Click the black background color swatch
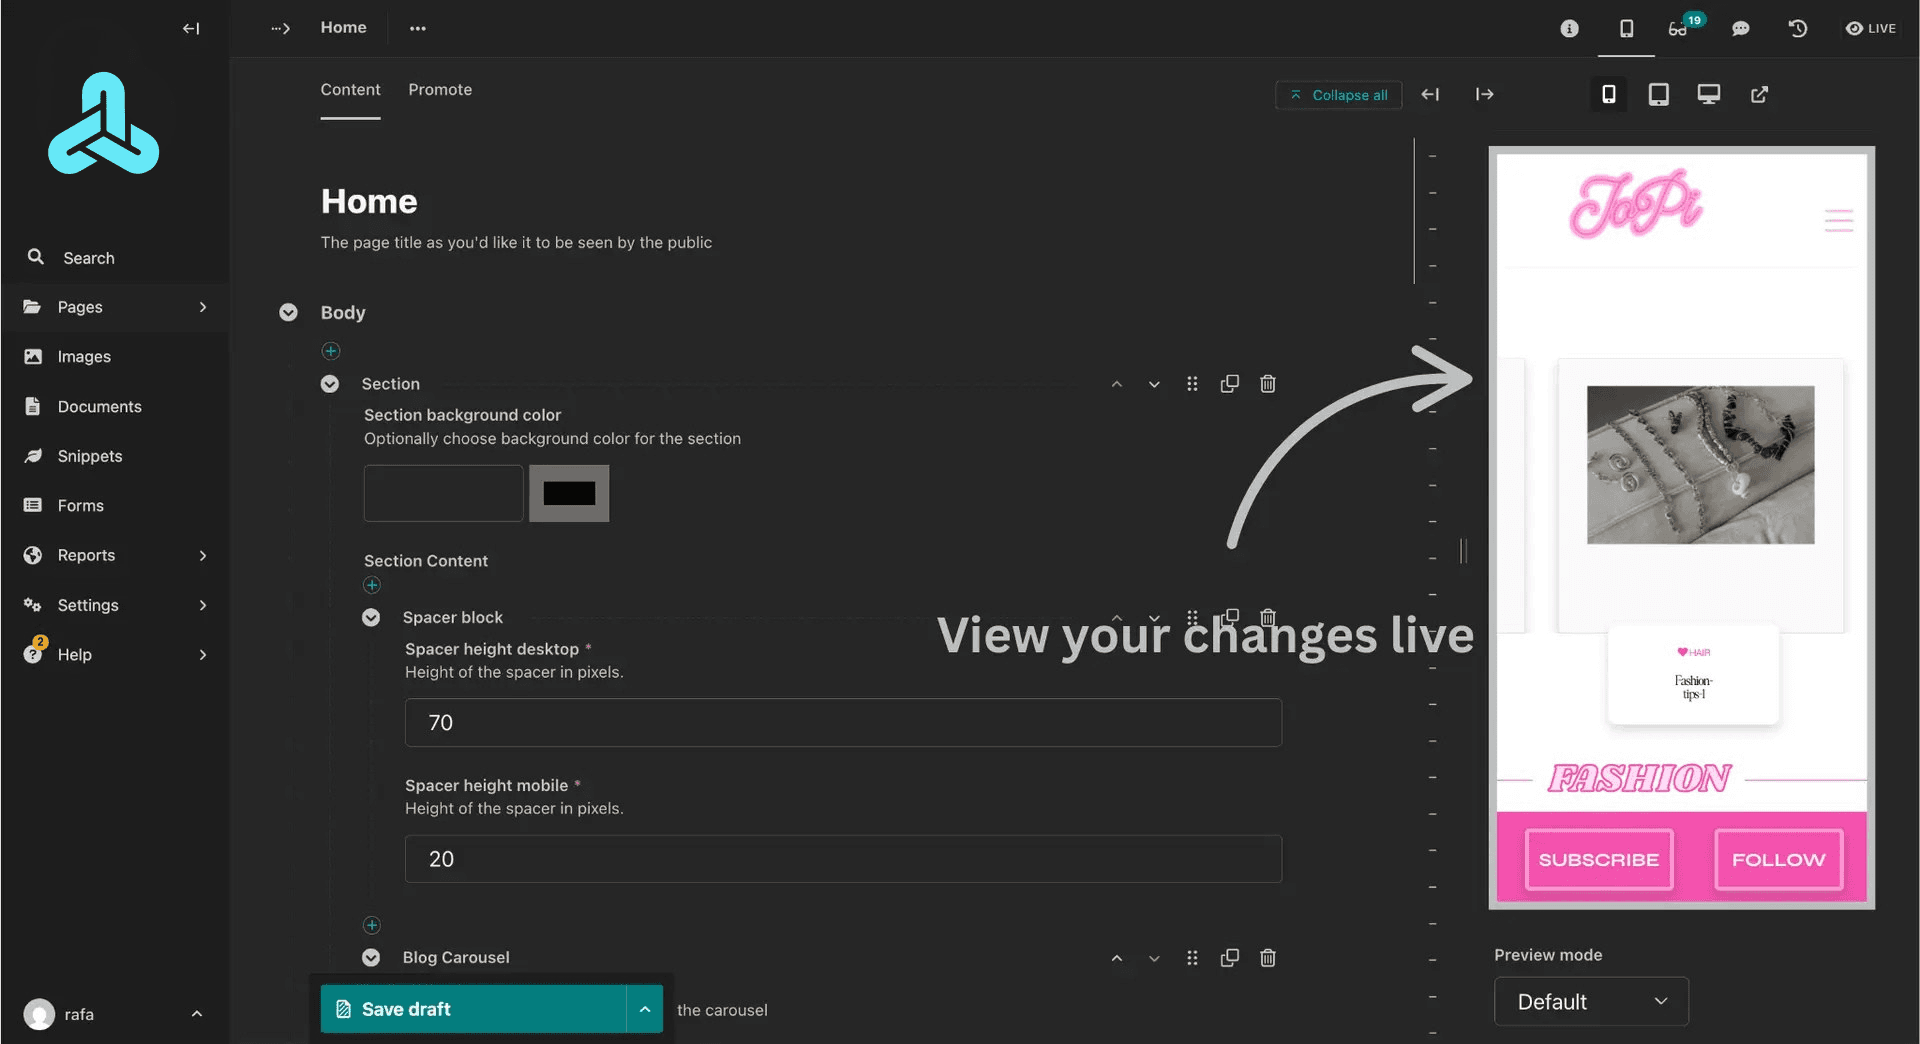Image resolution: width=1920 pixels, height=1044 pixels. click(x=569, y=493)
